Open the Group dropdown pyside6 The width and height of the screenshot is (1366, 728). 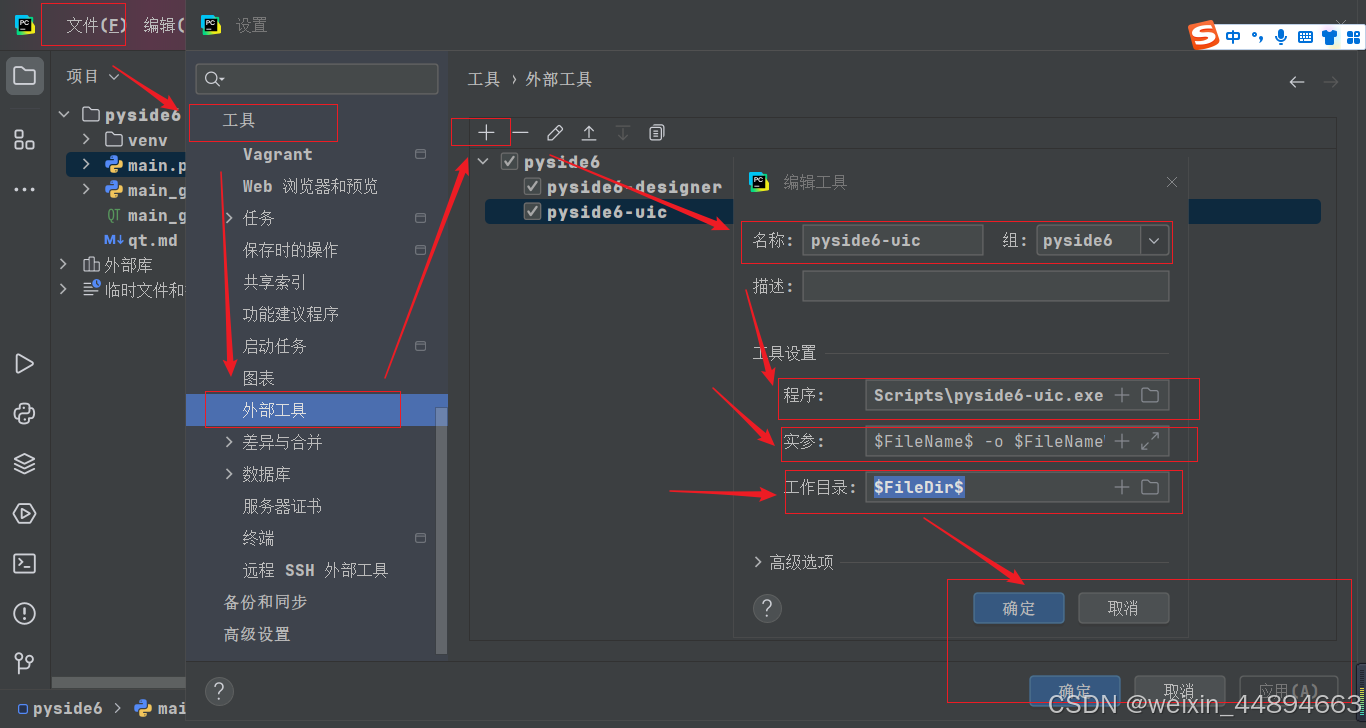[x=1155, y=240]
